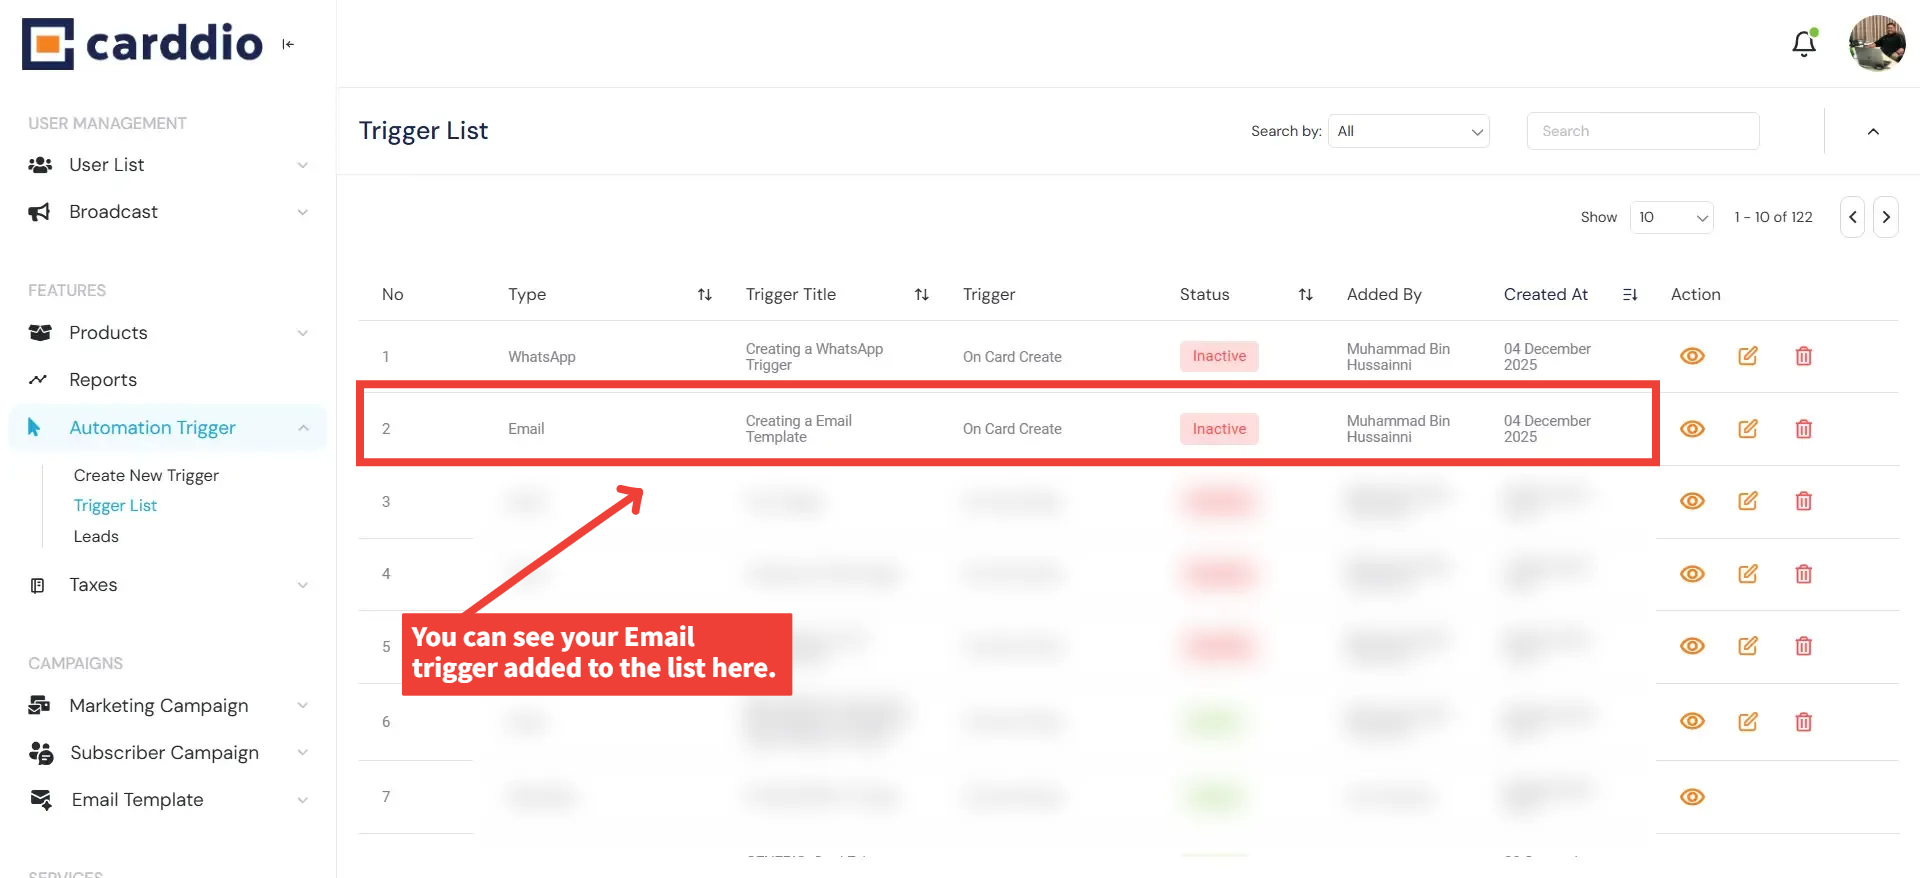Image resolution: width=1920 pixels, height=878 pixels.
Task: Click the 'Email' type cell in row 2
Action: click(x=526, y=429)
